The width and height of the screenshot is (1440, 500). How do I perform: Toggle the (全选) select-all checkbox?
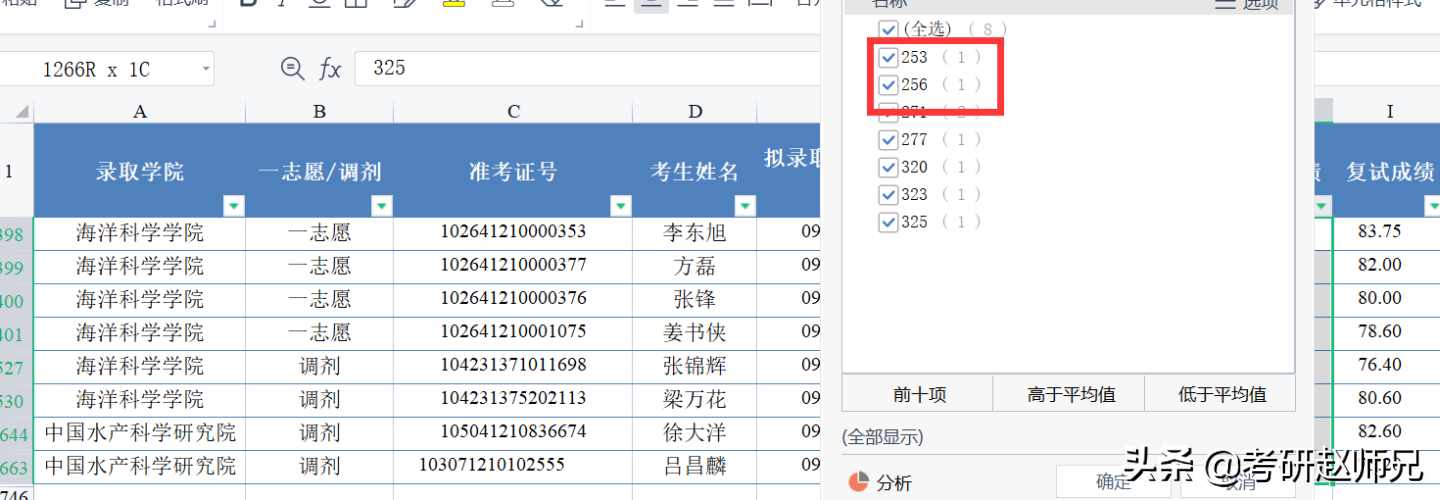[888, 29]
